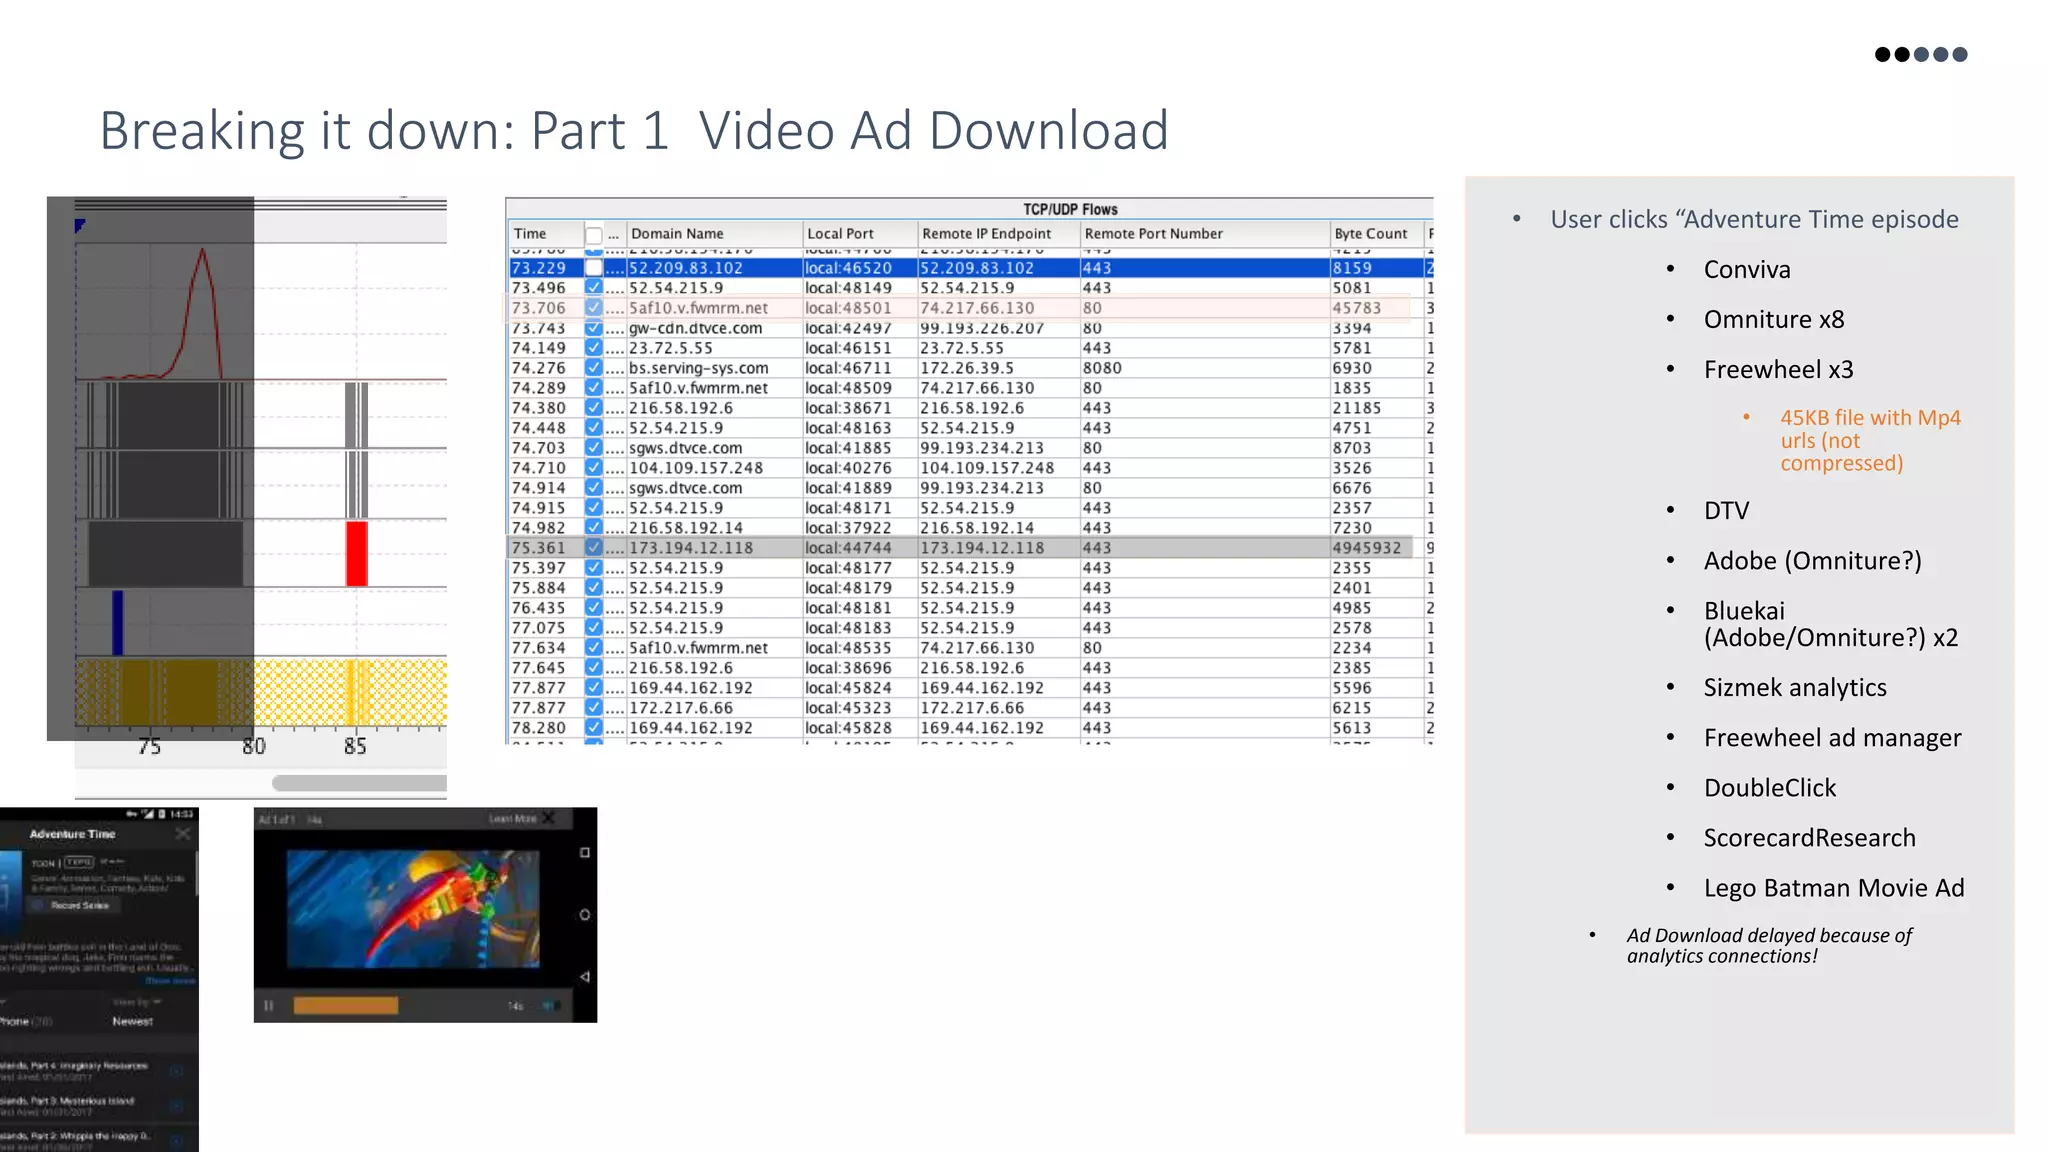
Task: Click the Adventure Time poster thumbnail
Action: click(11, 892)
